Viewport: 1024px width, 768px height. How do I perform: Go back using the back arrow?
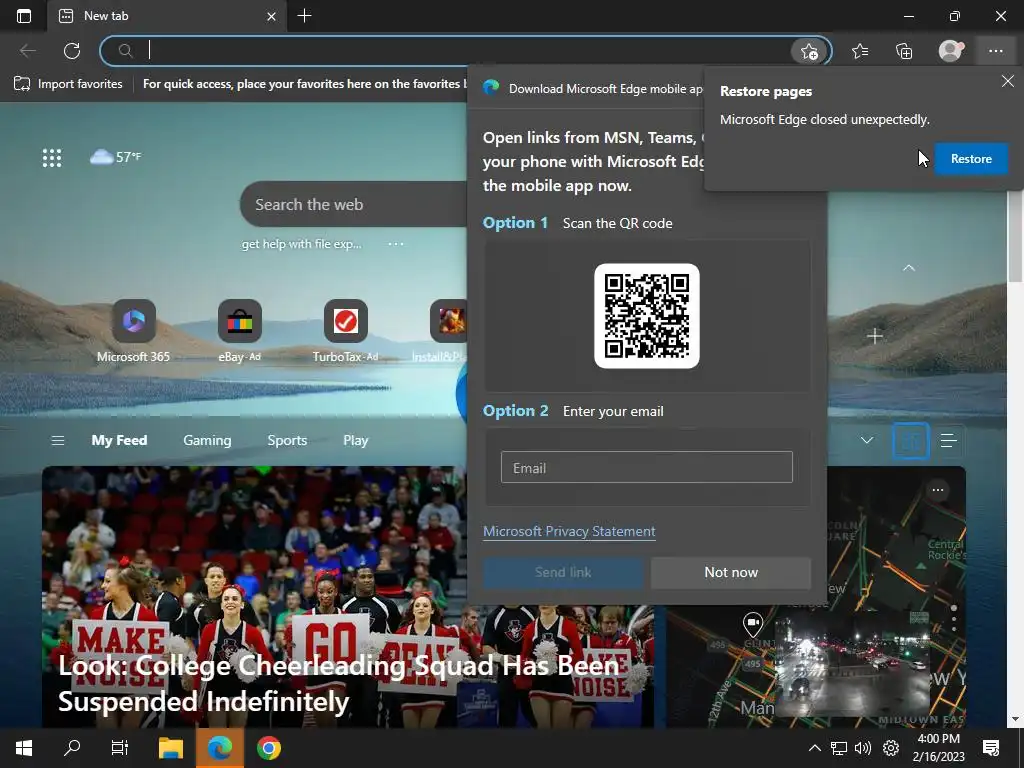click(27, 50)
